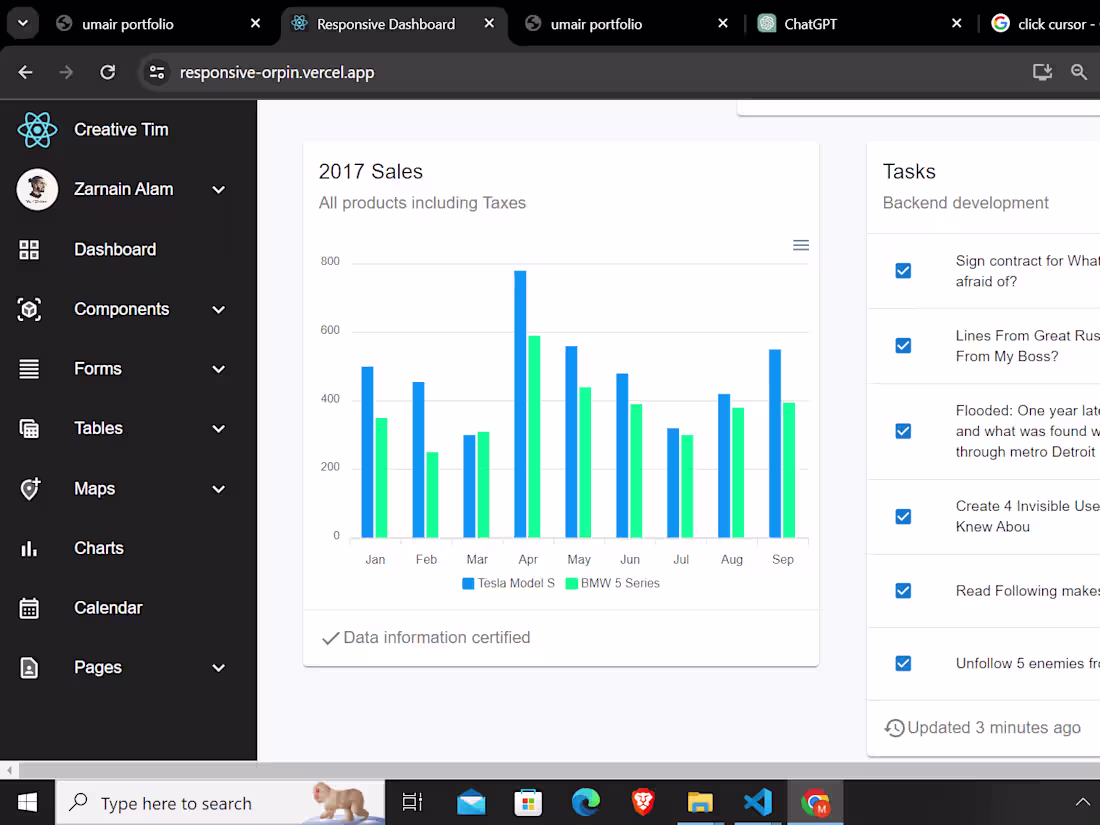Click 'Data information certified' link

tap(425, 637)
